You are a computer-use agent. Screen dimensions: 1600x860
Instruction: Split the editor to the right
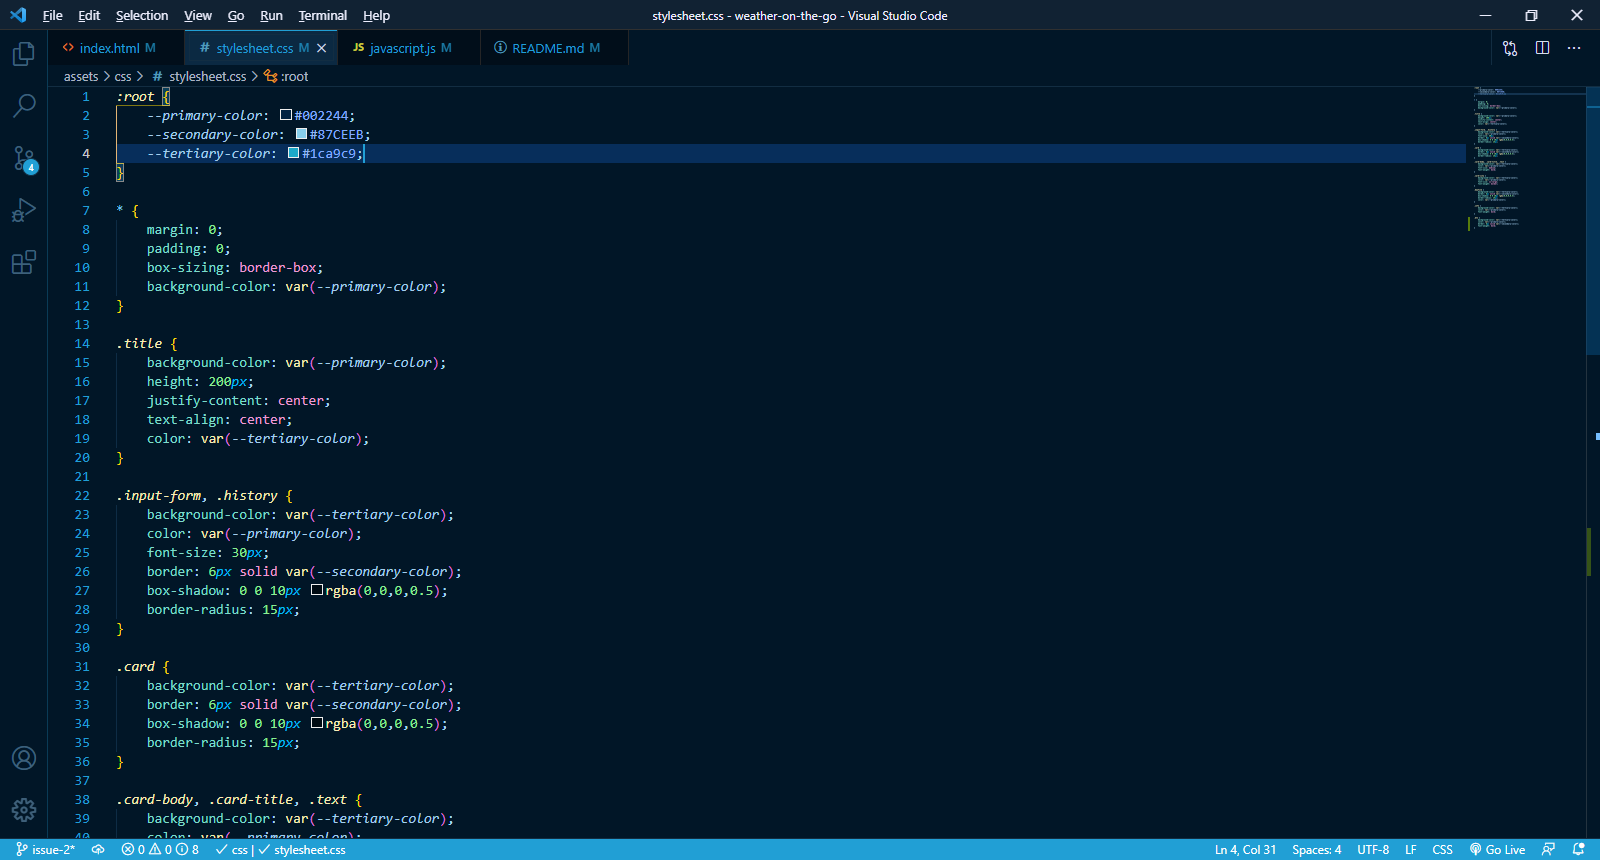(1542, 48)
